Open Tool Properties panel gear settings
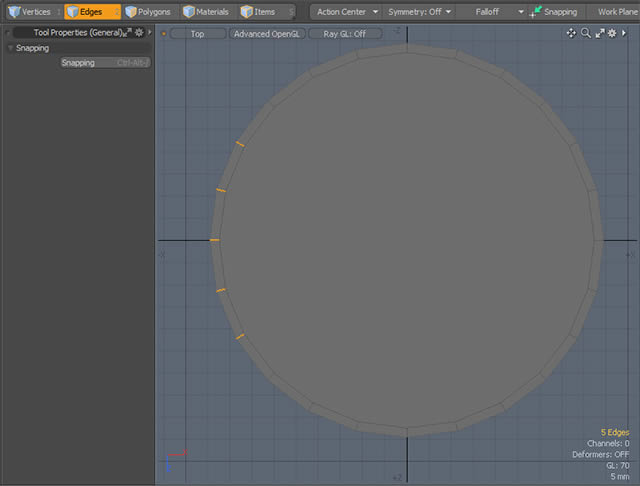 pyautogui.click(x=139, y=32)
